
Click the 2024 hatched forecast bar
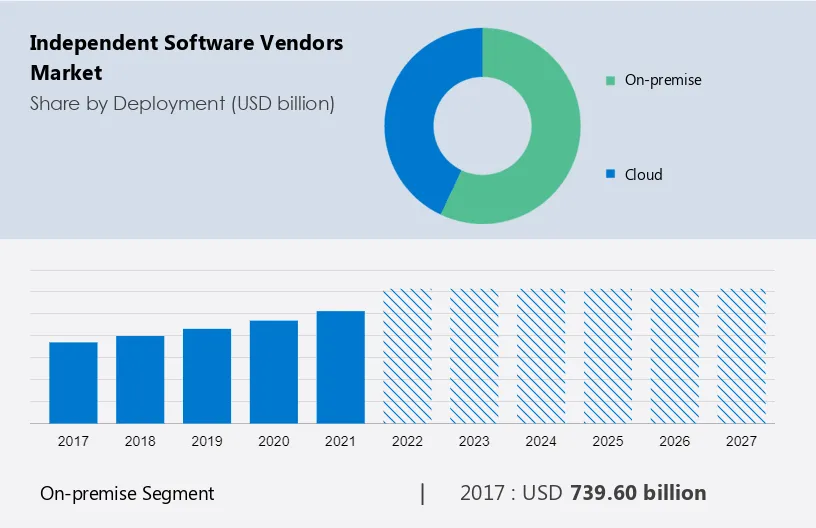[x=541, y=356]
